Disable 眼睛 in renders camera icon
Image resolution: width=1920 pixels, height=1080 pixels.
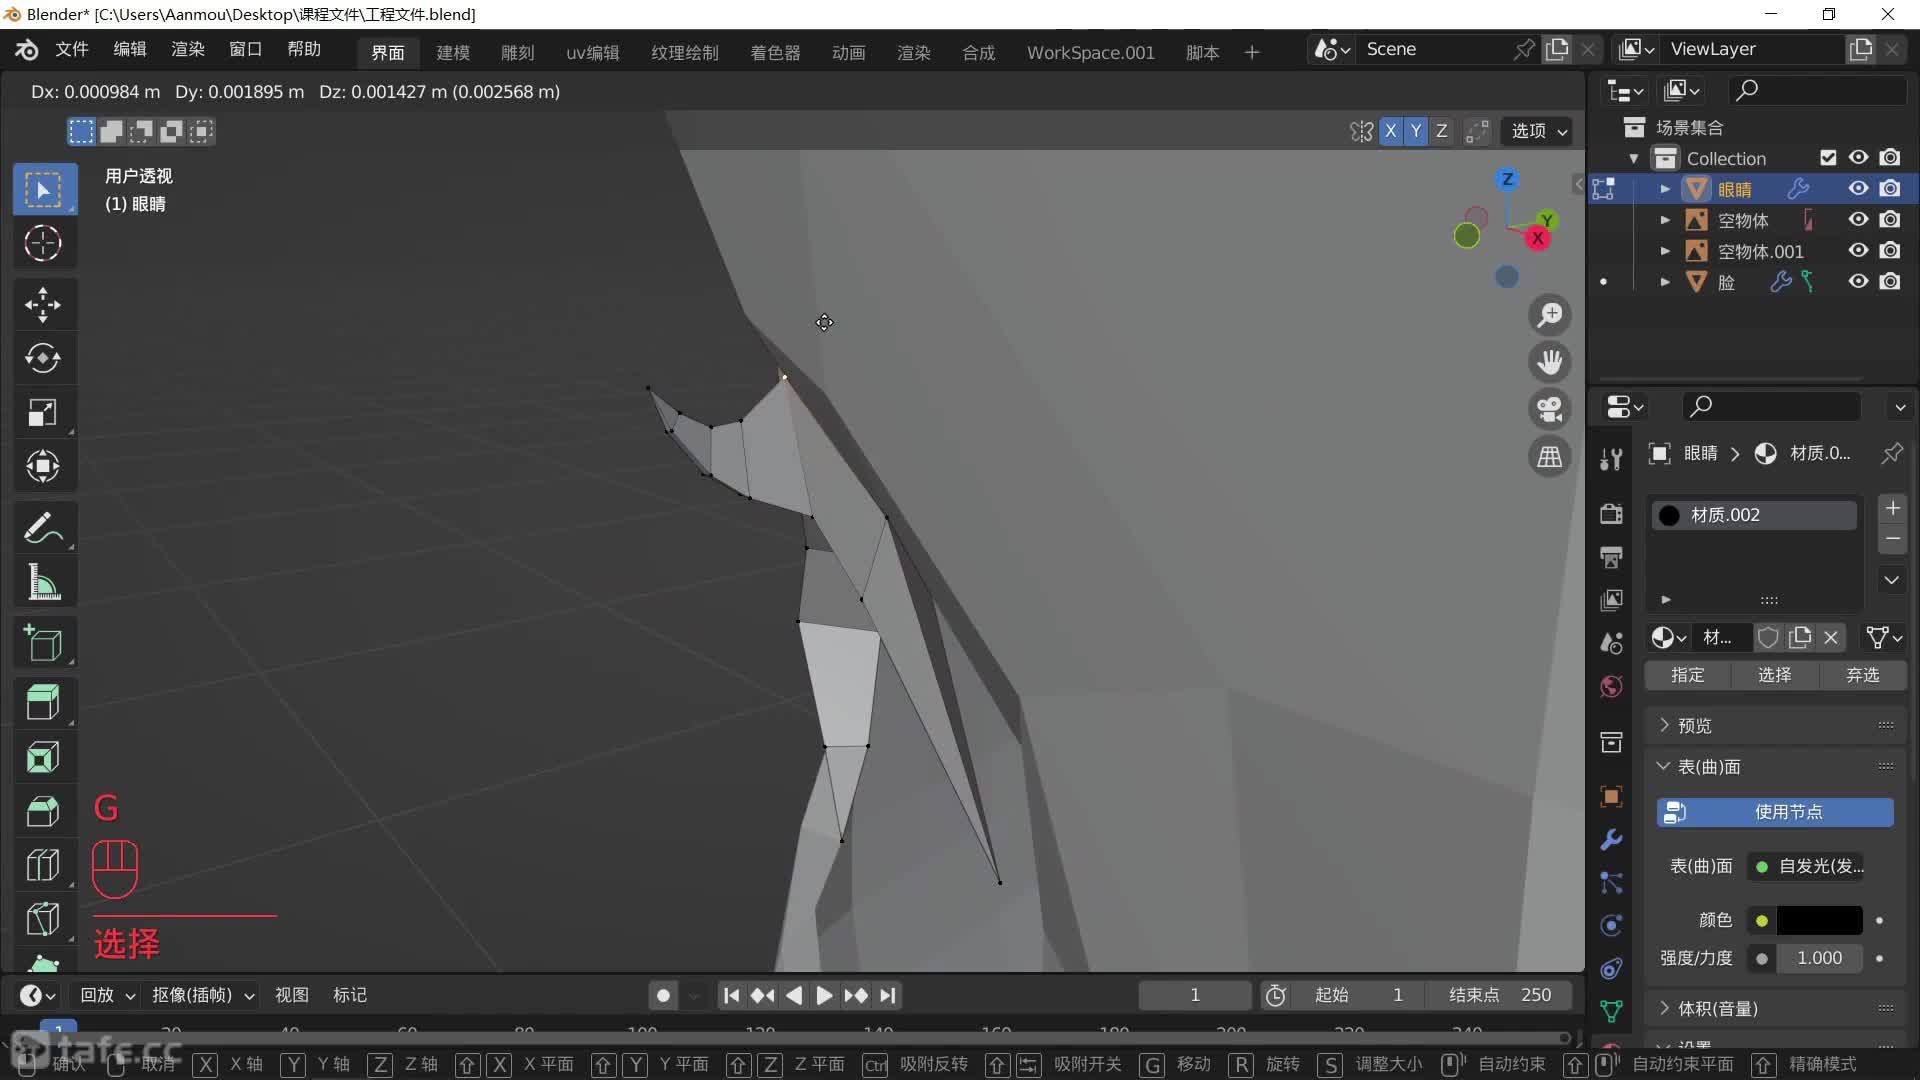[x=1890, y=189]
